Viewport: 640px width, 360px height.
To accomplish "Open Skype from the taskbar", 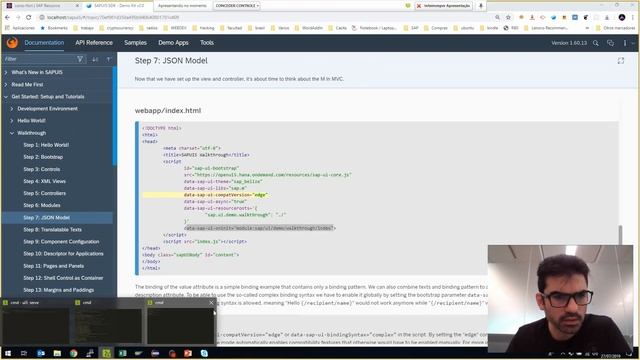I will 204,353.
